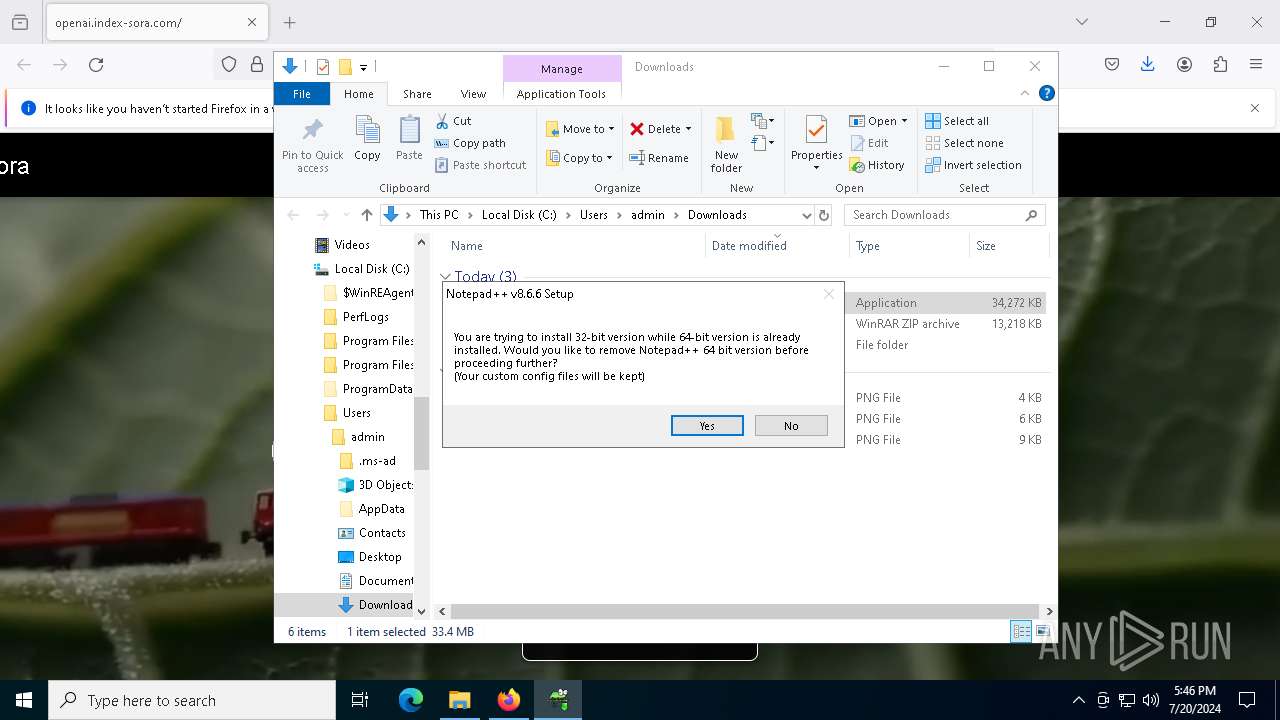Click Yes in Notepad++ Setup dialog
The image size is (1280, 720).
pyautogui.click(x=707, y=426)
